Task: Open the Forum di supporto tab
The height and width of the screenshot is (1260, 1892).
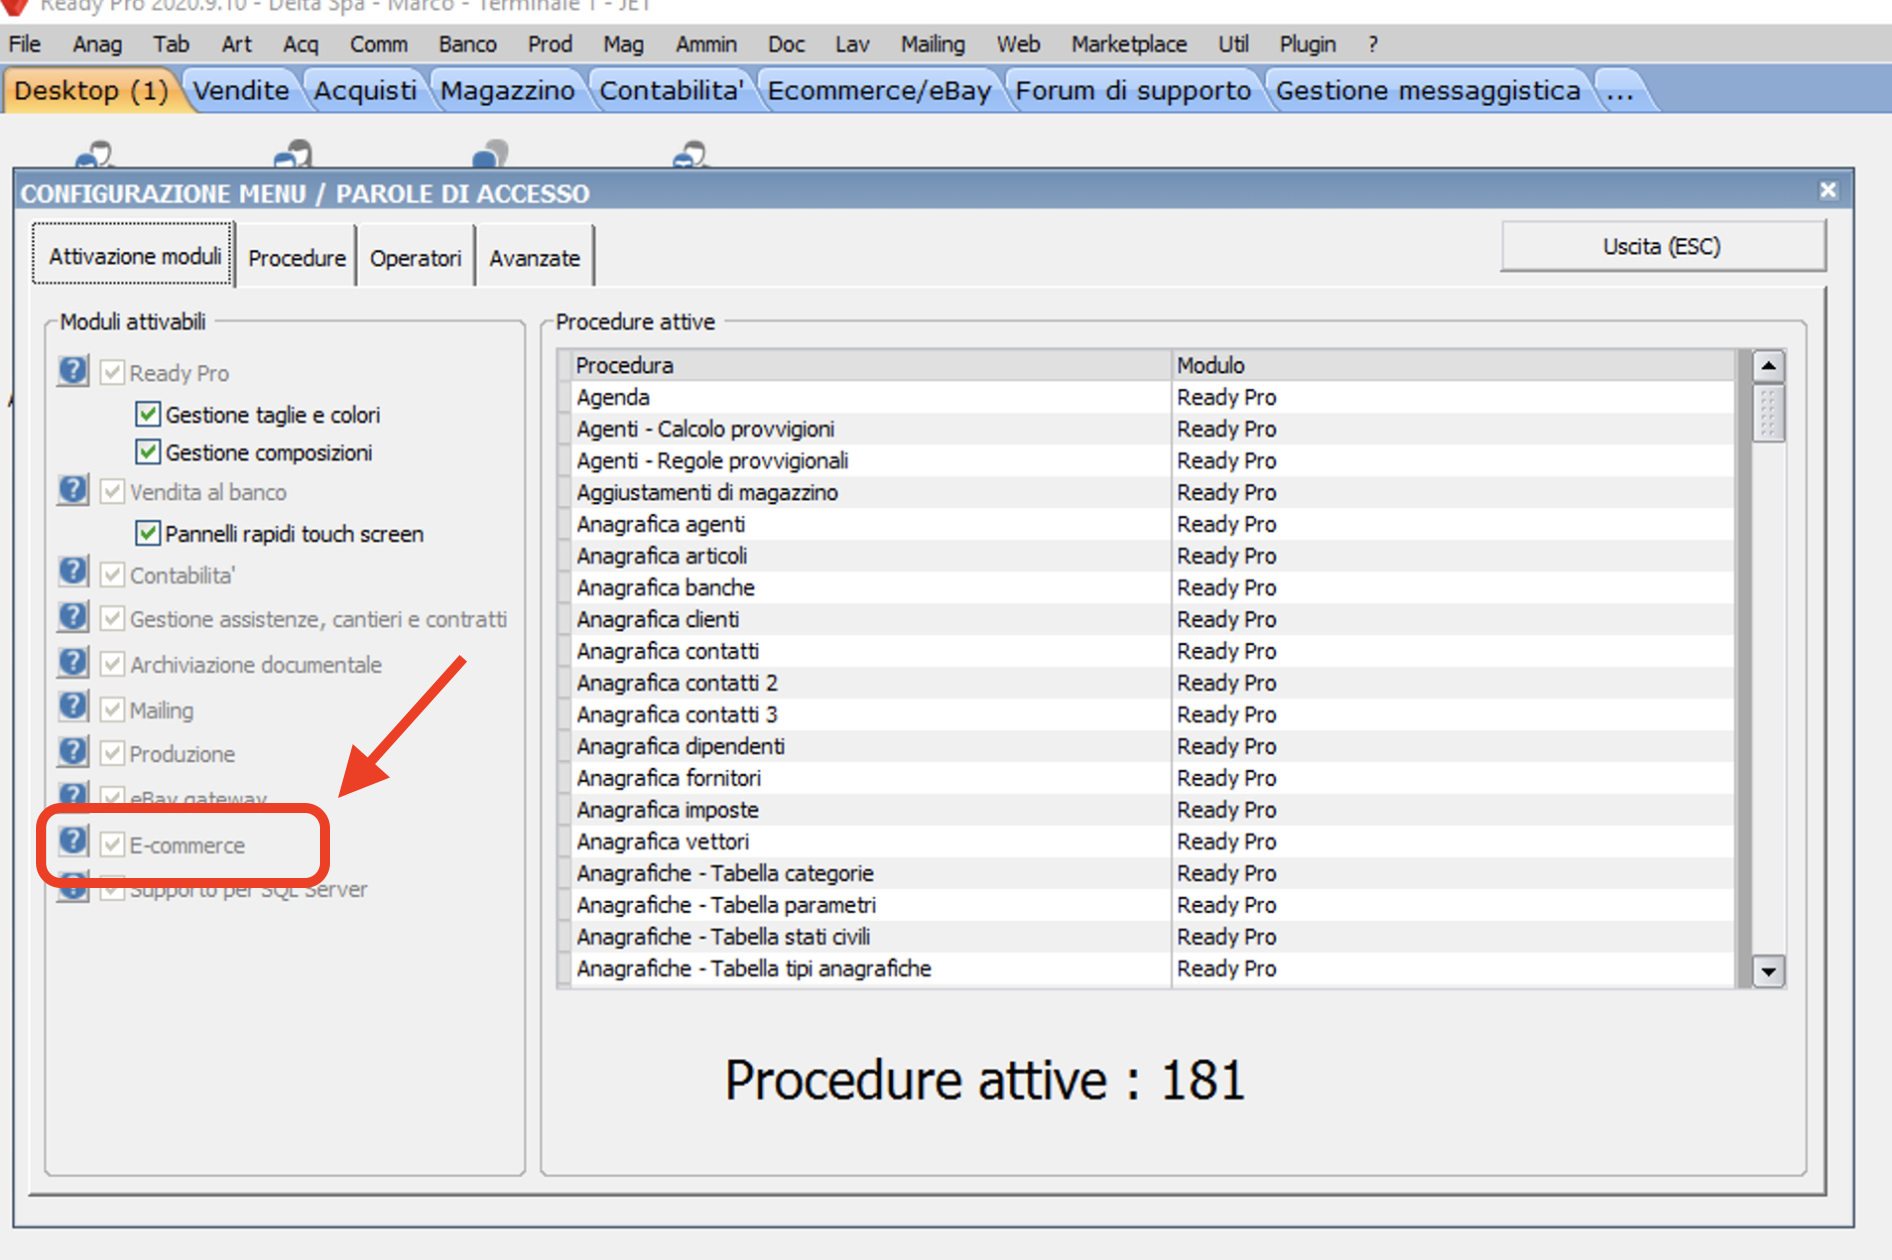Action: [x=1133, y=91]
